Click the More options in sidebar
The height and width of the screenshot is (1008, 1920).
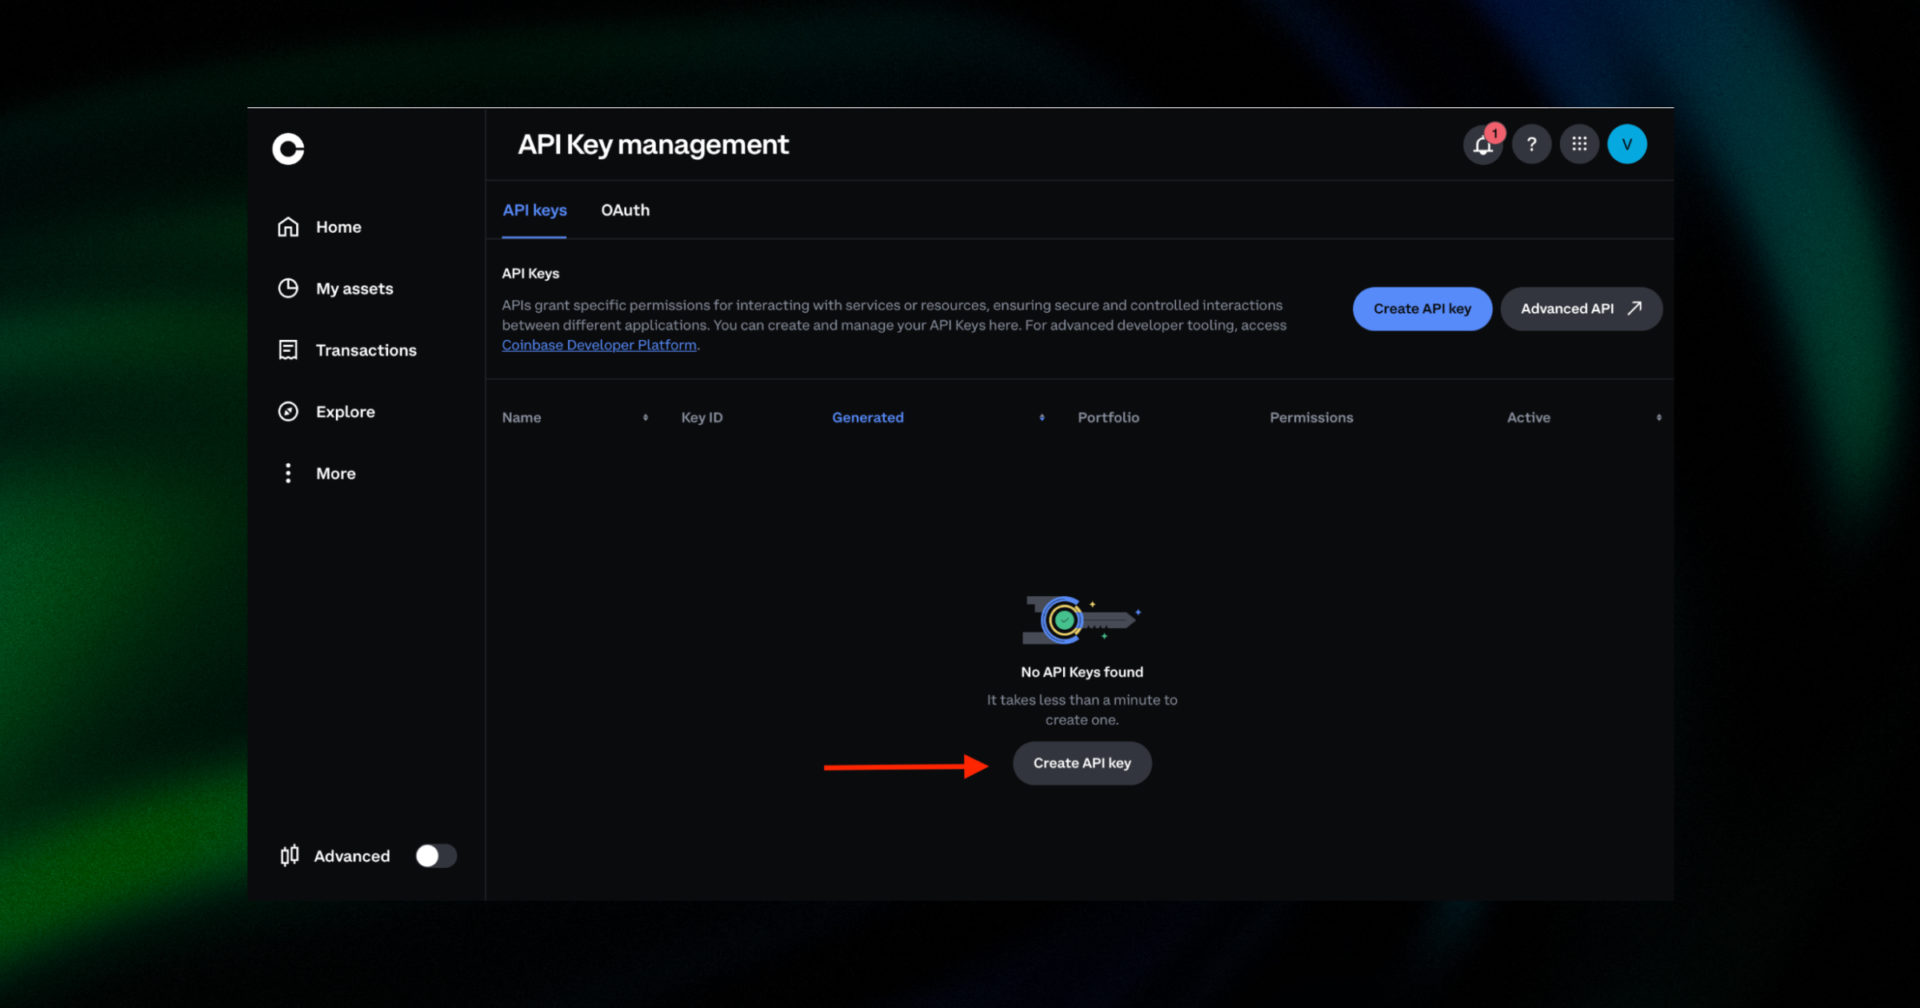pyautogui.click(x=335, y=472)
